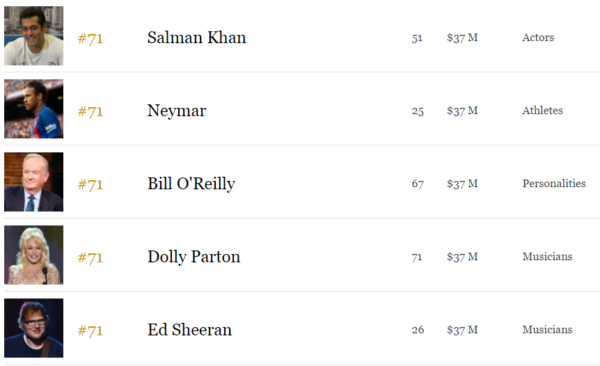
Task: Select Dolly Parton's age 71 value
Action: 417,257
